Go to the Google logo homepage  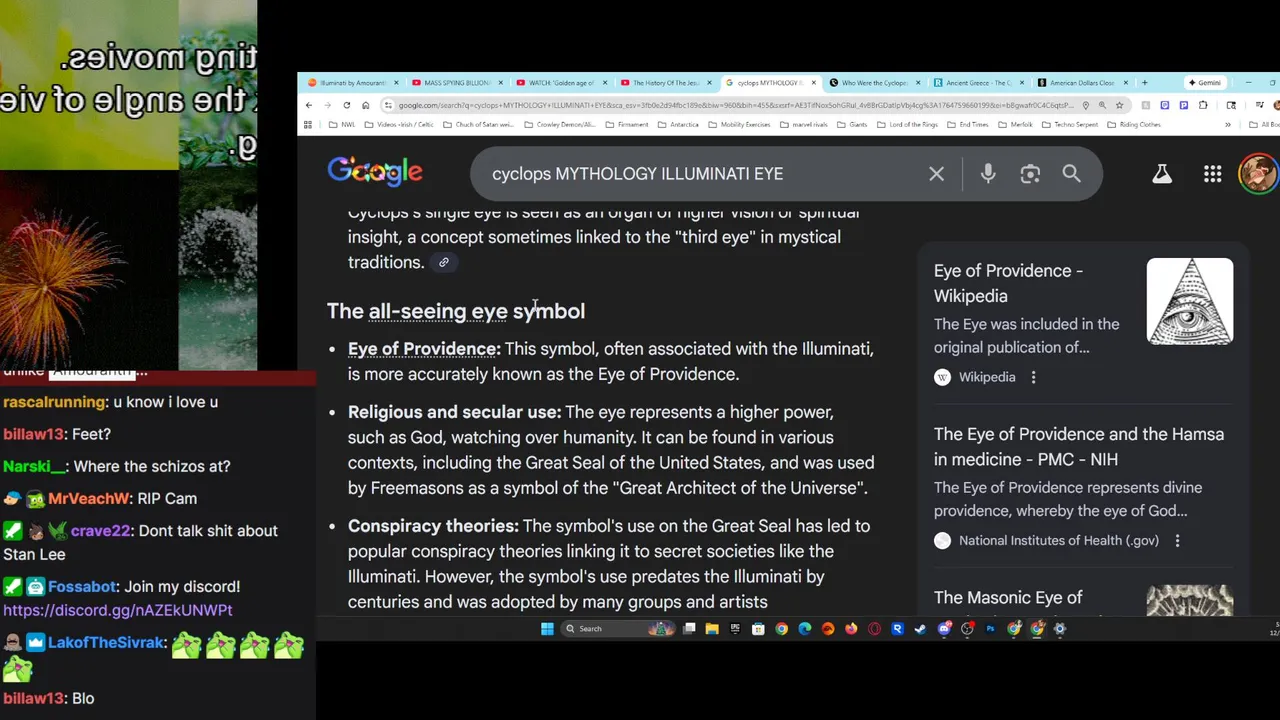(x=375, y=172)
